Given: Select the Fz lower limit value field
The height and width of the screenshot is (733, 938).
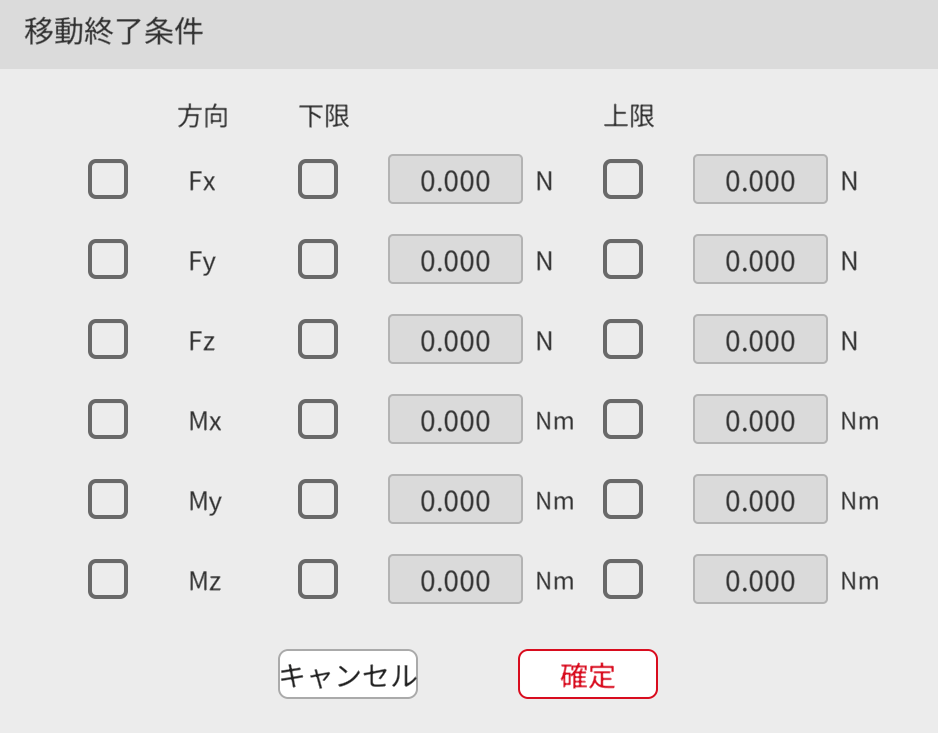Looking at the screenshot, I should [455, 340].
